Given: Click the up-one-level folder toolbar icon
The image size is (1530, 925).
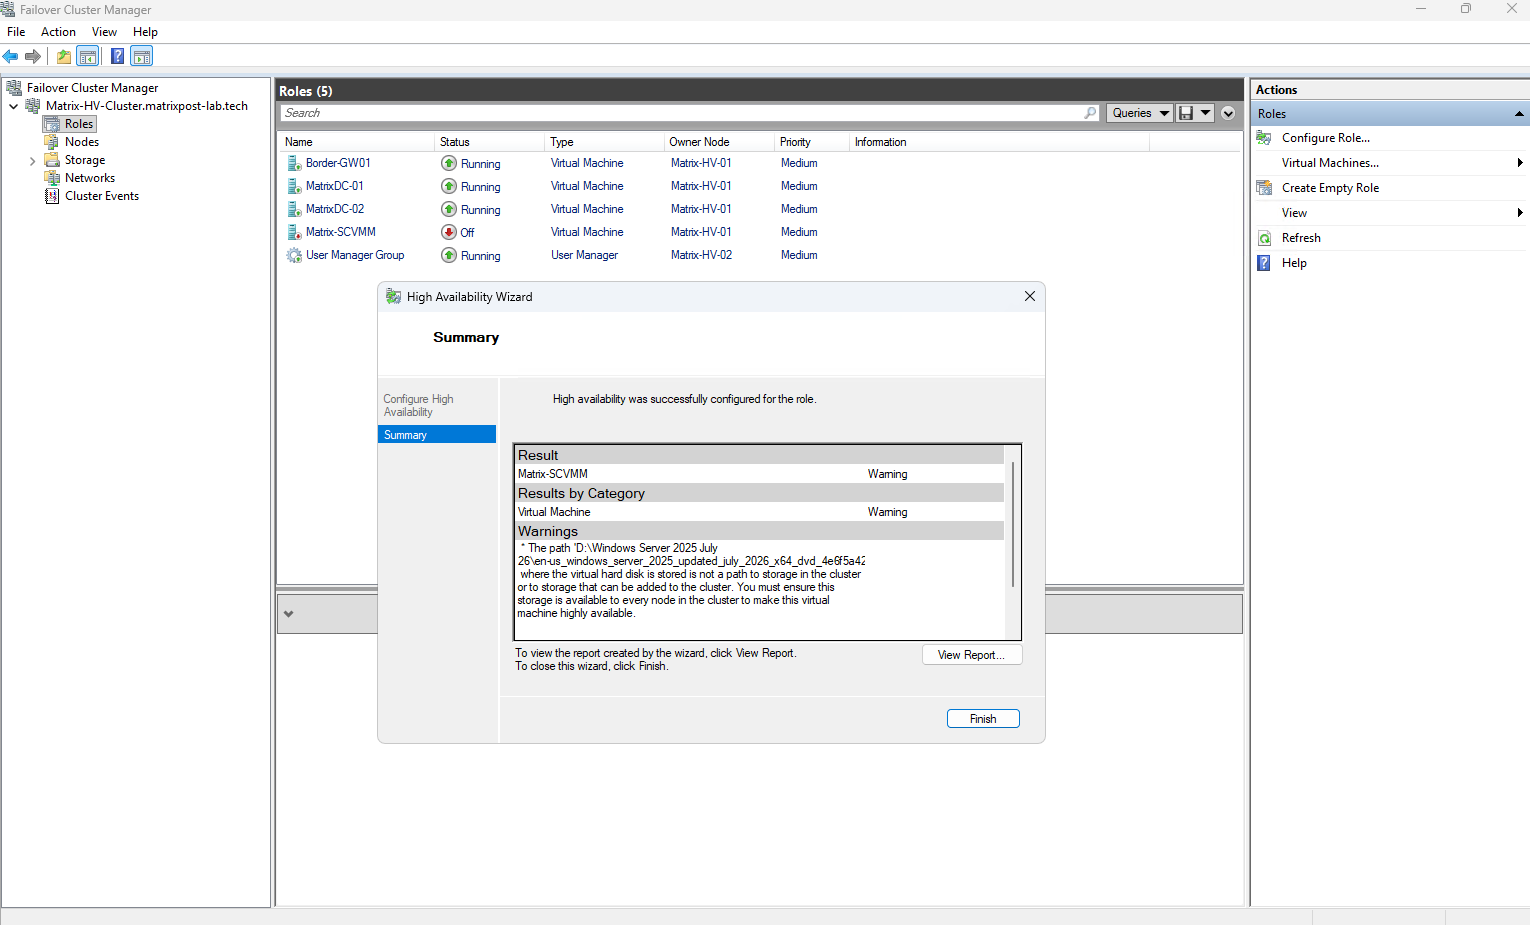Looking at the screenshot, I should click(64, 56).
